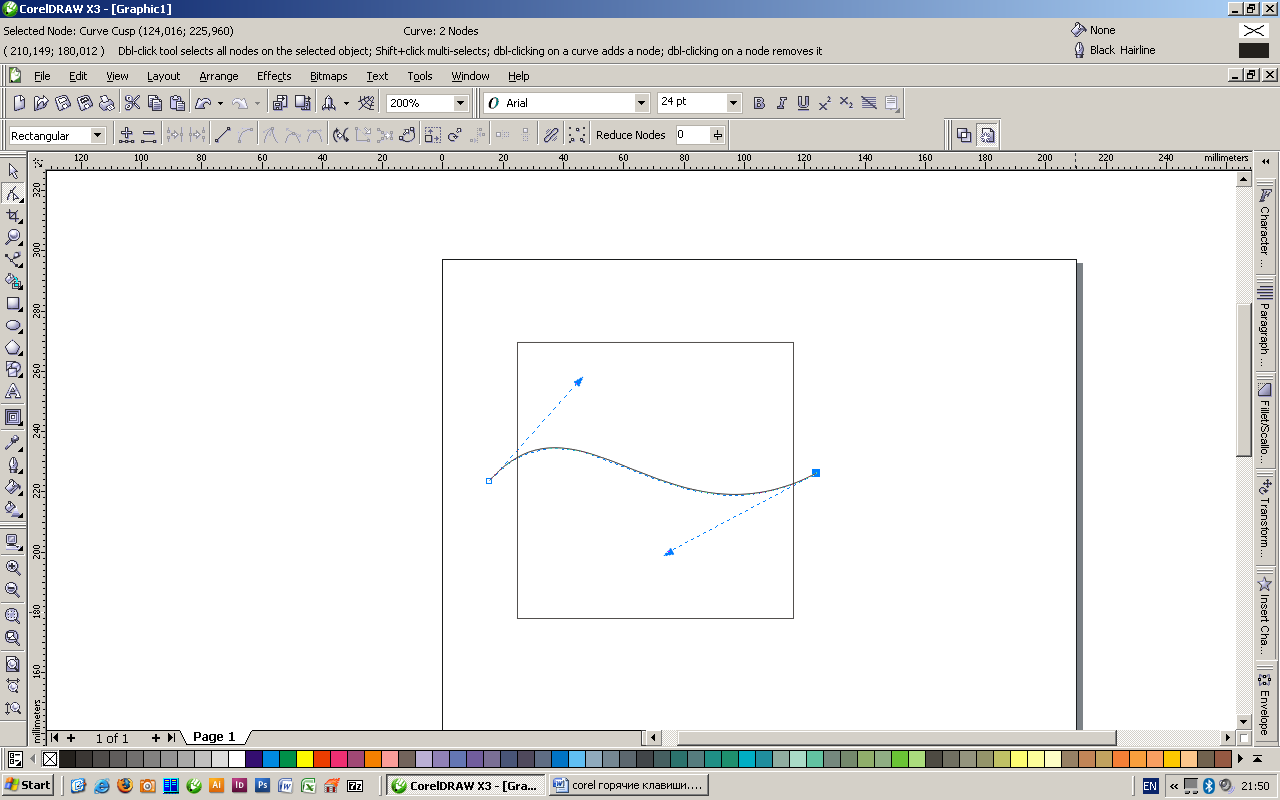Click the Reverse curve direction icon
The width and height of the screenshot is (1280, 800).
pyautogui.click(x=341, y=135)
